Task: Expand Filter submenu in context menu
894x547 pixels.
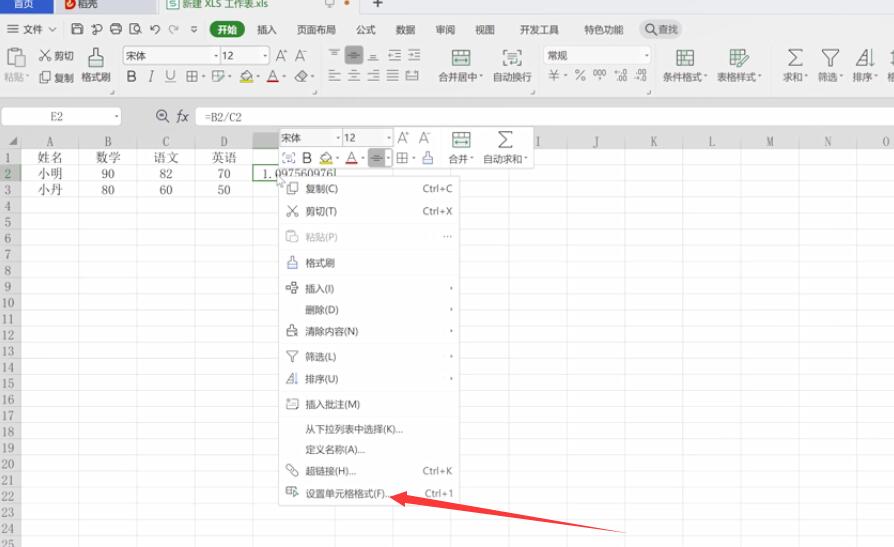Action: [x=369, y=357]
